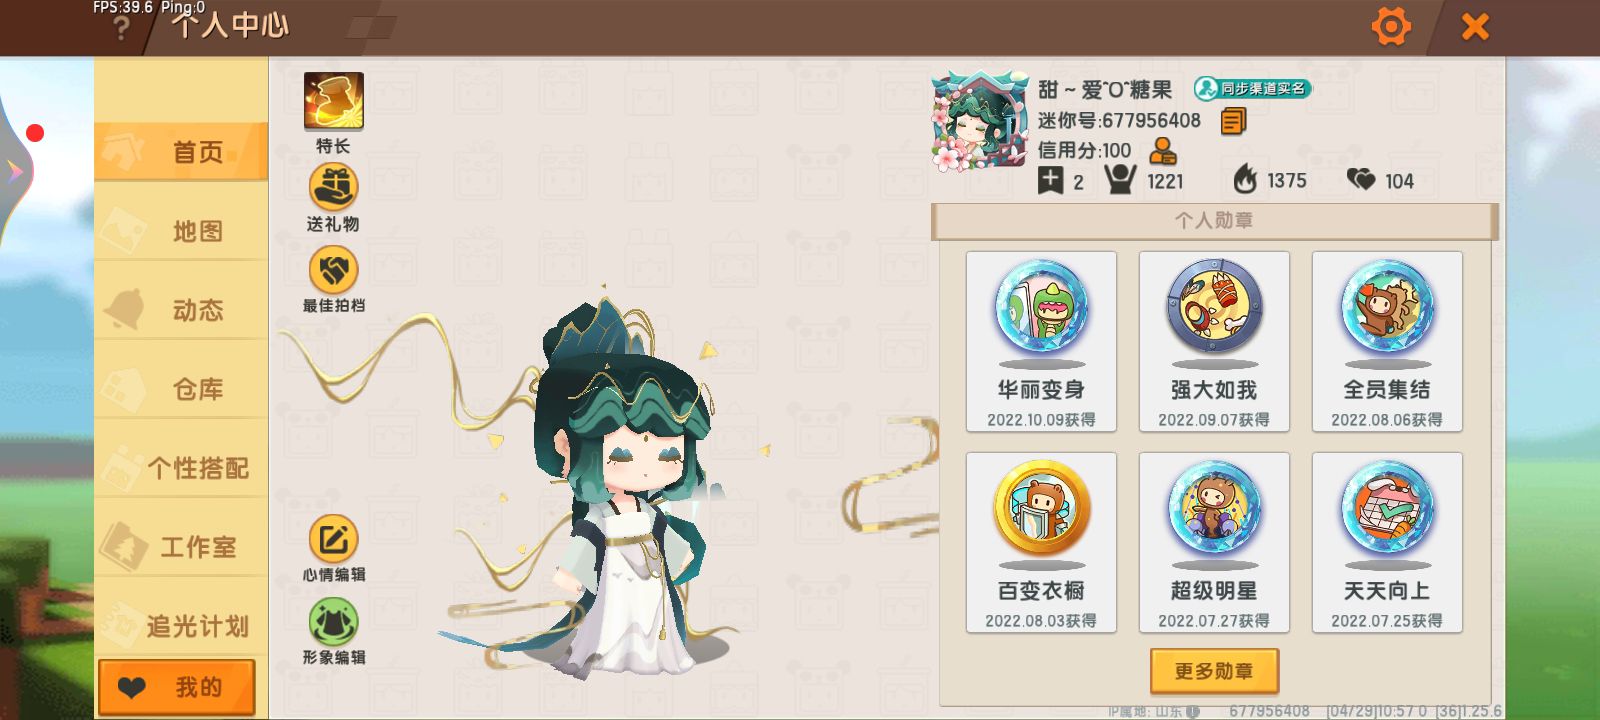Open the 心情编辑 mood editor icon
1600x720 pixels.
click(x=333, y=539)
